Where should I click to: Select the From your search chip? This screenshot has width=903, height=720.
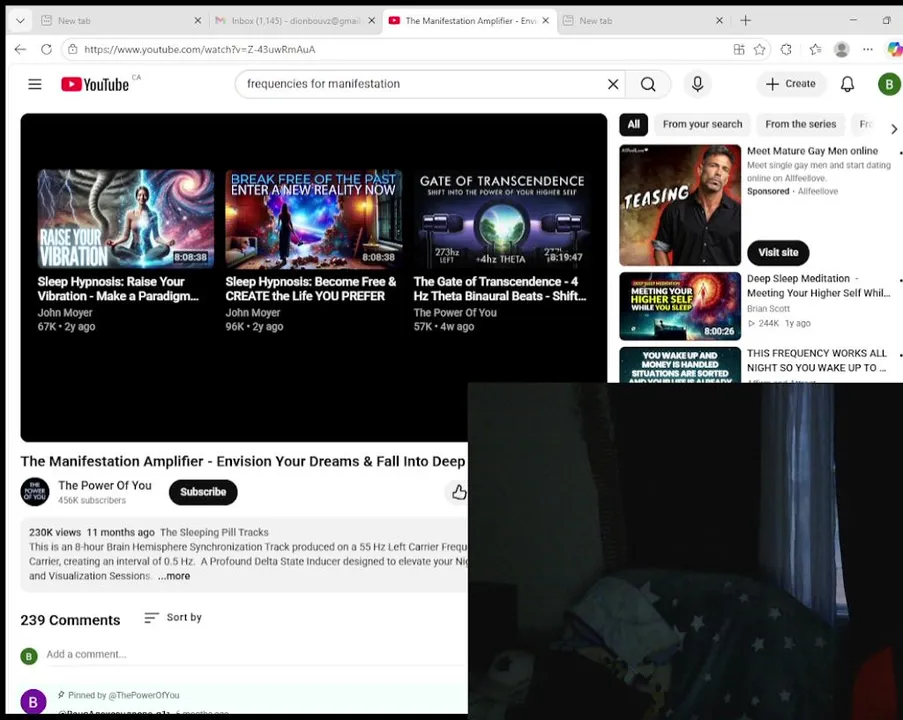pyautogui.click(x=702, y=124)
